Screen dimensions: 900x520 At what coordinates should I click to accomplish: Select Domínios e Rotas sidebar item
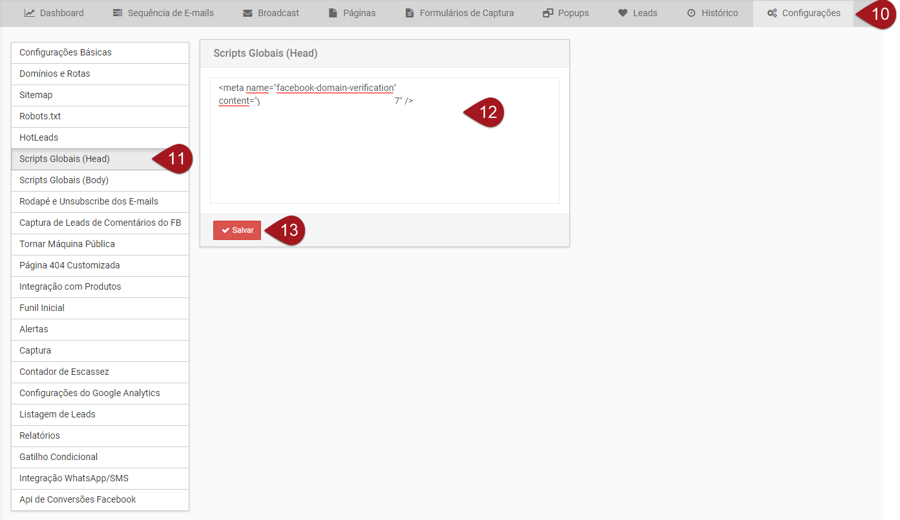(x=100, y=74)
